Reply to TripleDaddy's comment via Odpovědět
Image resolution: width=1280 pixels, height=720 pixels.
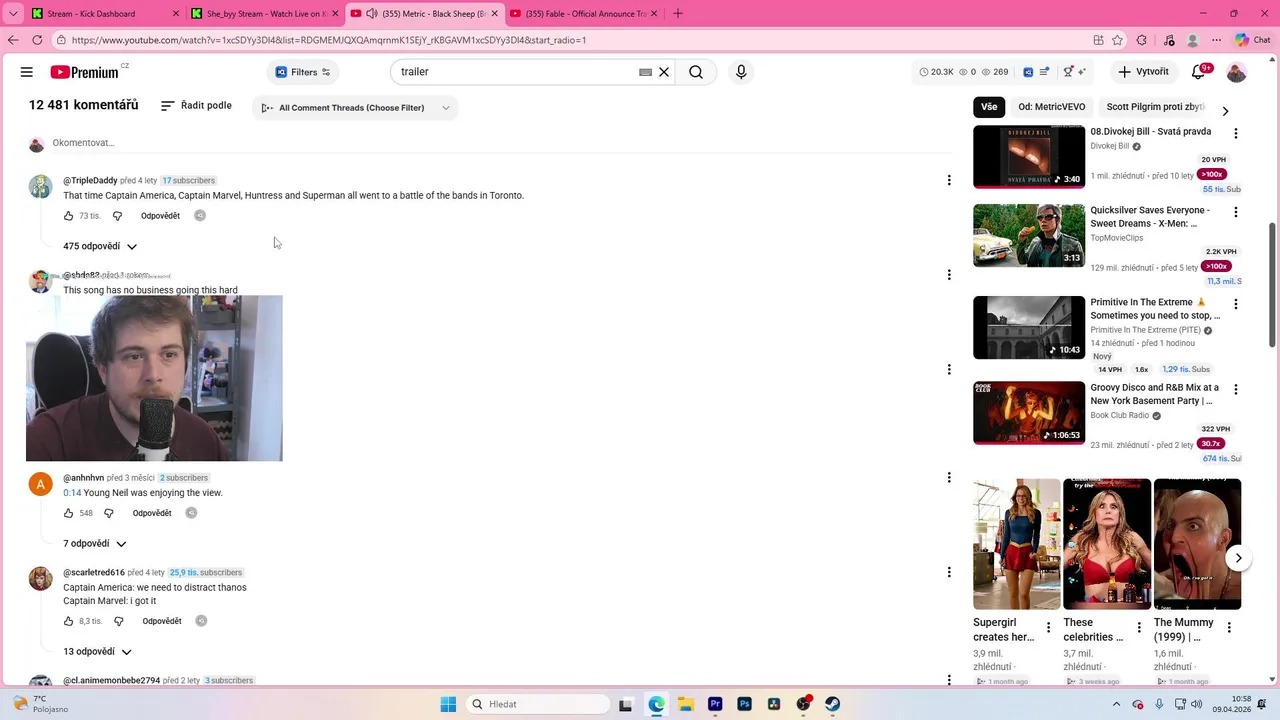point(160,216)
